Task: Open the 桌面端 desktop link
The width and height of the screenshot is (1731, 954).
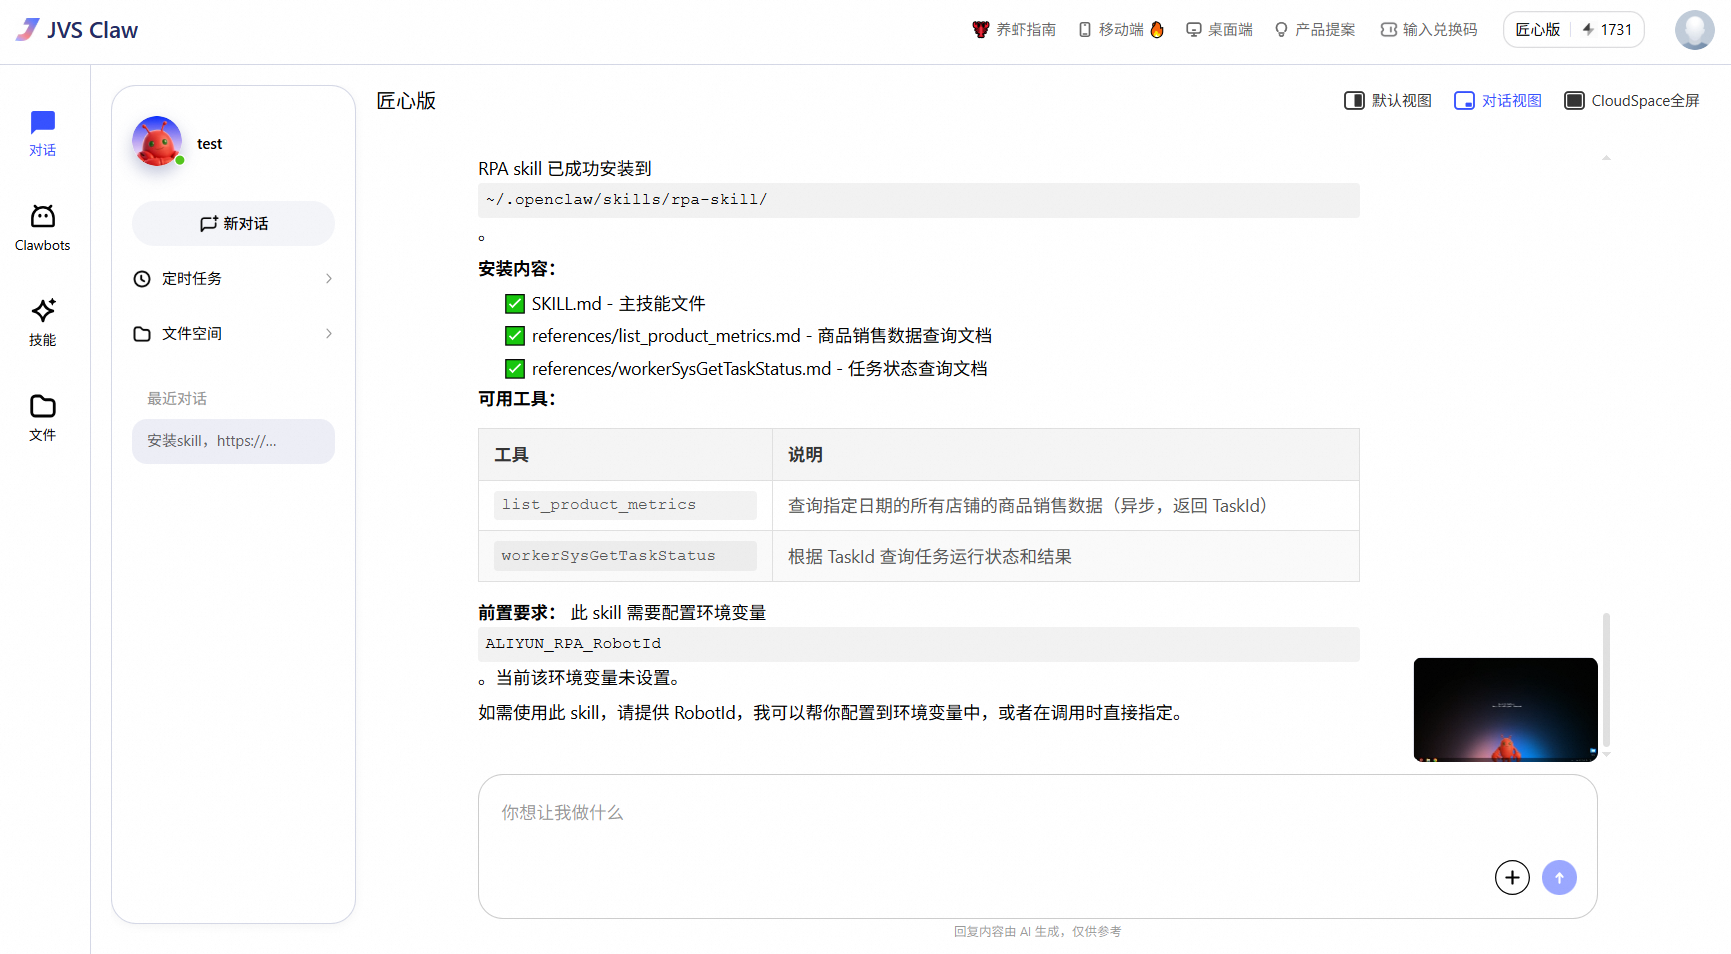Action: click(1219, 30)
